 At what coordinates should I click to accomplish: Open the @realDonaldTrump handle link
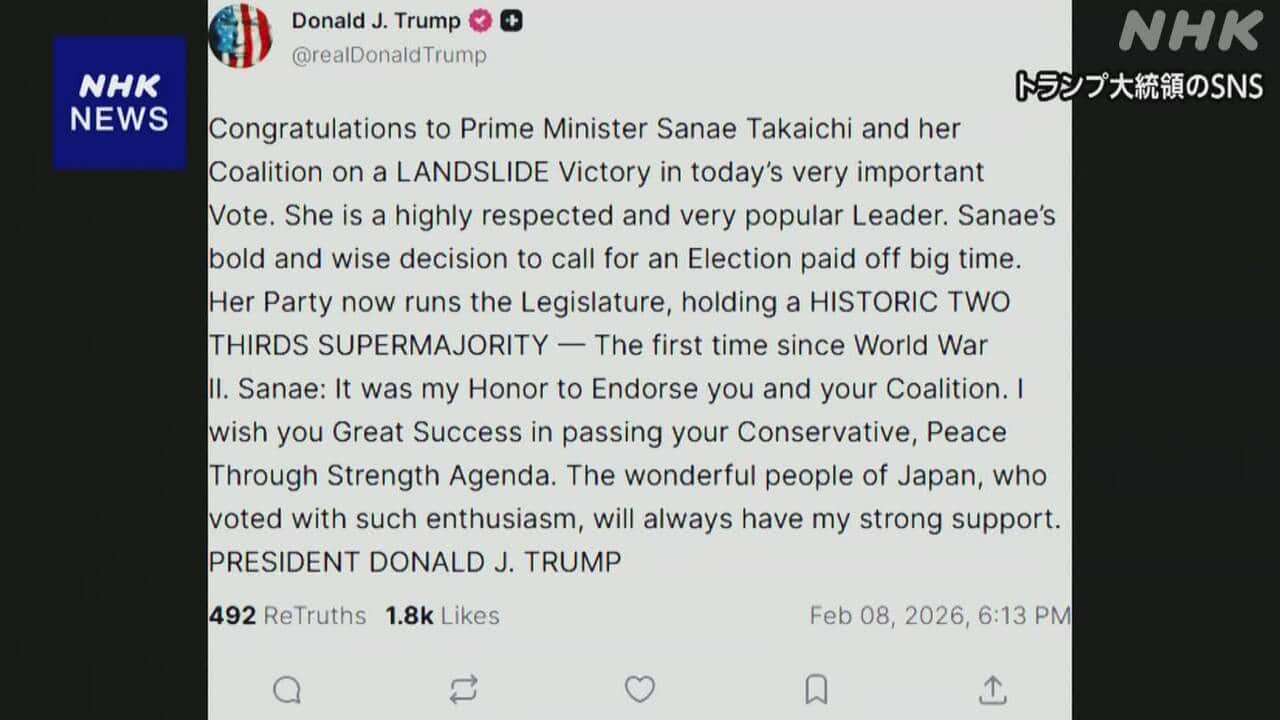point(389,55)
